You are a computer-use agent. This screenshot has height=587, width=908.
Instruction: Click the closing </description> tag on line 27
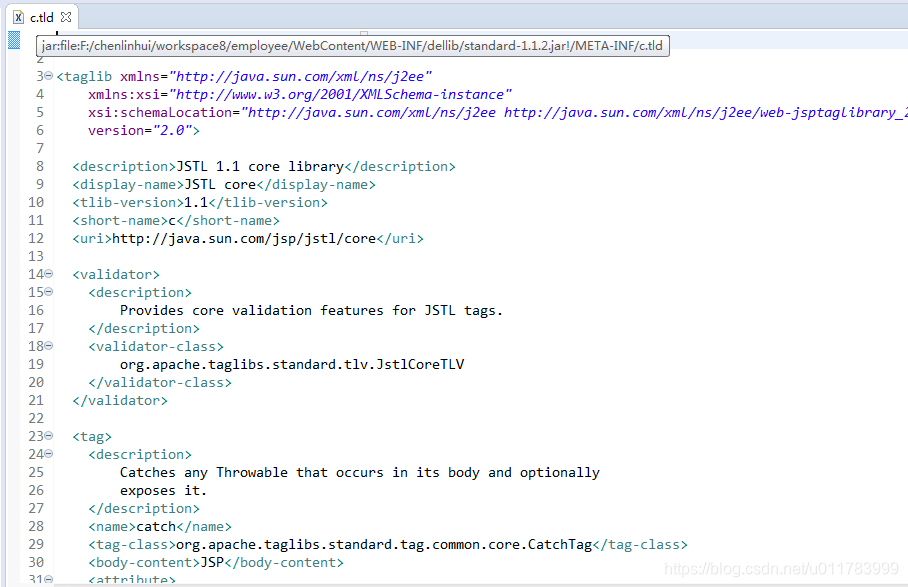144,508
